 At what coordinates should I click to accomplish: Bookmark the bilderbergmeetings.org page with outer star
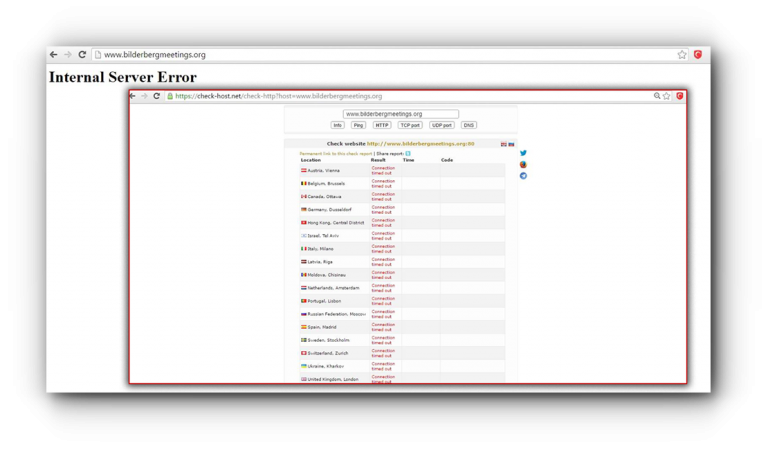click(x=682, y=55)
